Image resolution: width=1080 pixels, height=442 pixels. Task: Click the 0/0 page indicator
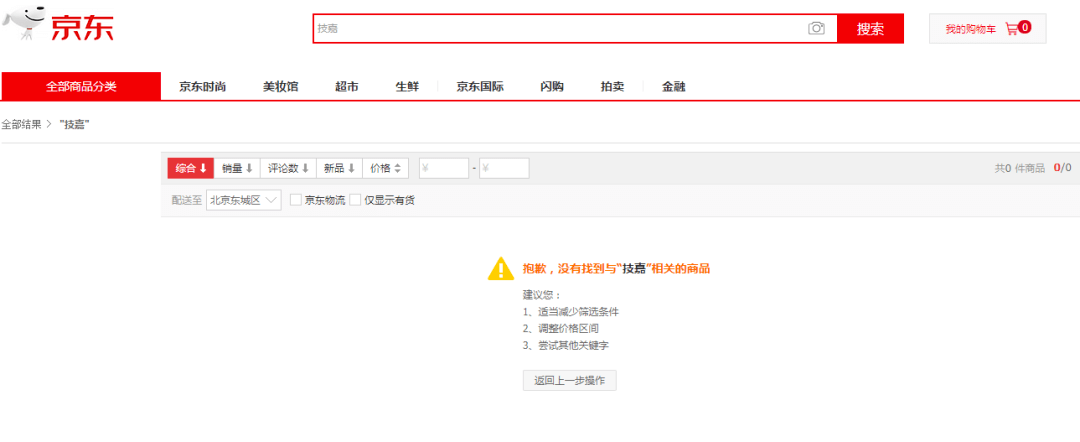click(x=1062, y=168)
